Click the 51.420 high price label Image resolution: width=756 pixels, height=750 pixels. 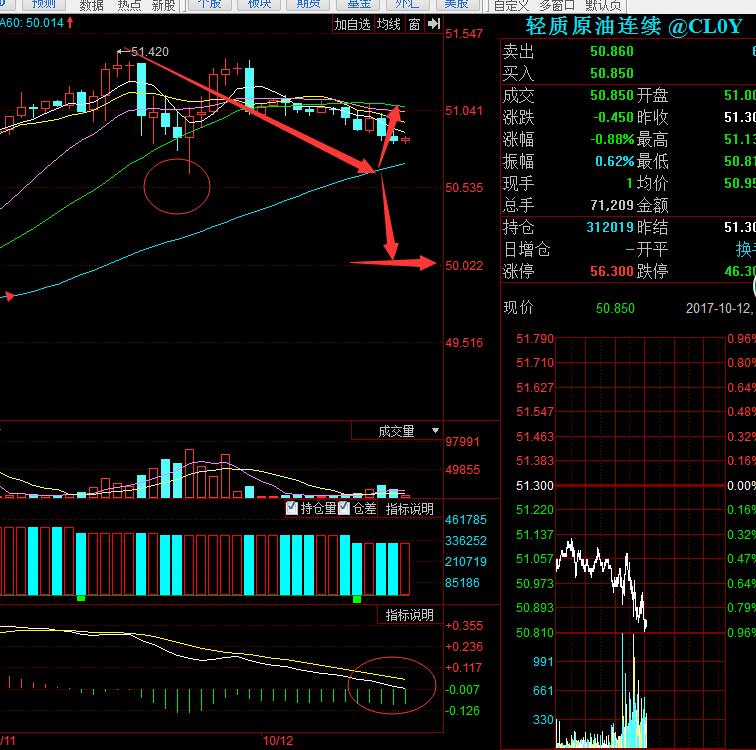click(x=149, y=52)
